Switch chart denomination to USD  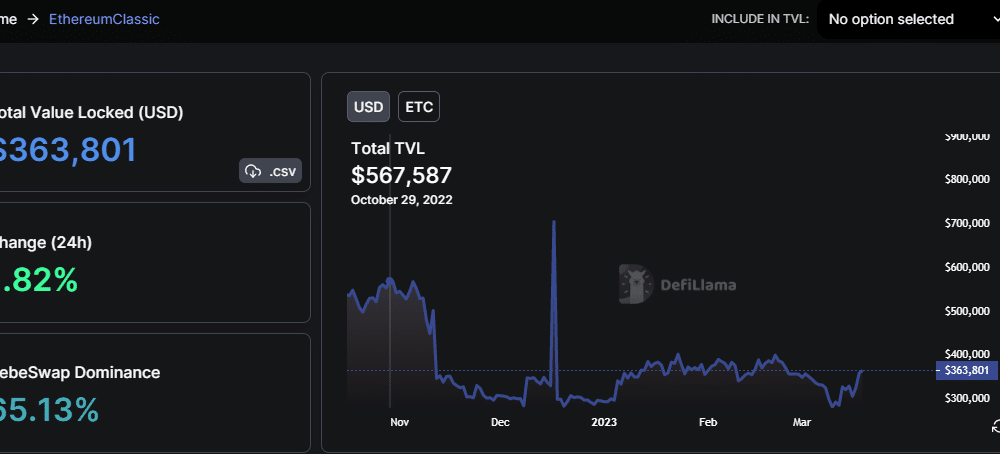coord(369,106)
